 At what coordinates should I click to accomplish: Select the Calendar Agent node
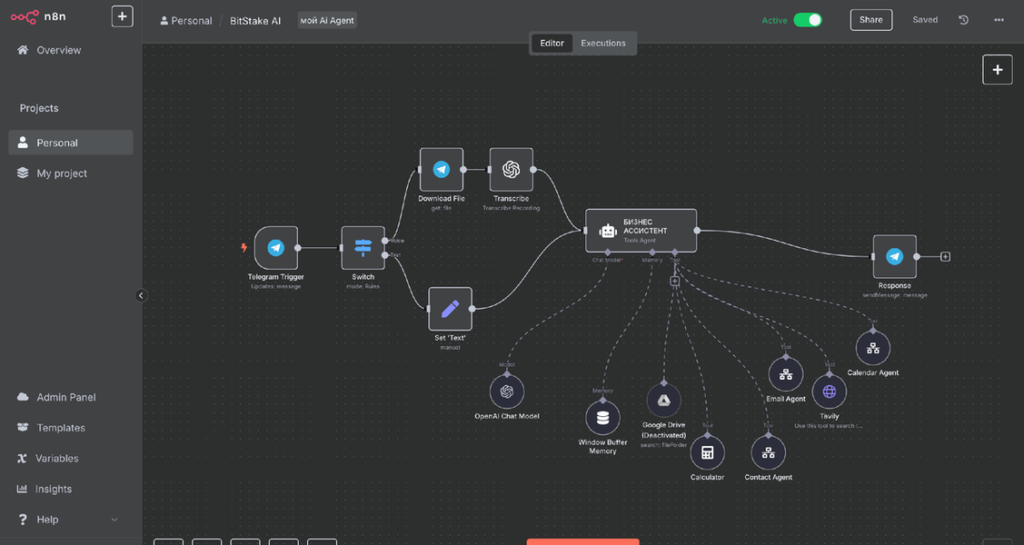tap(873, 348)
